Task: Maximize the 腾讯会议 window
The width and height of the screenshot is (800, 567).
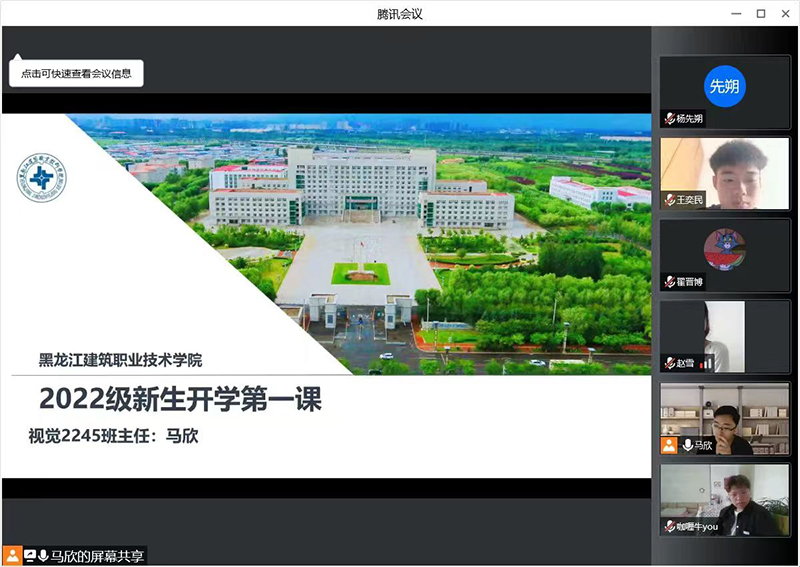Action: point(761,14)
